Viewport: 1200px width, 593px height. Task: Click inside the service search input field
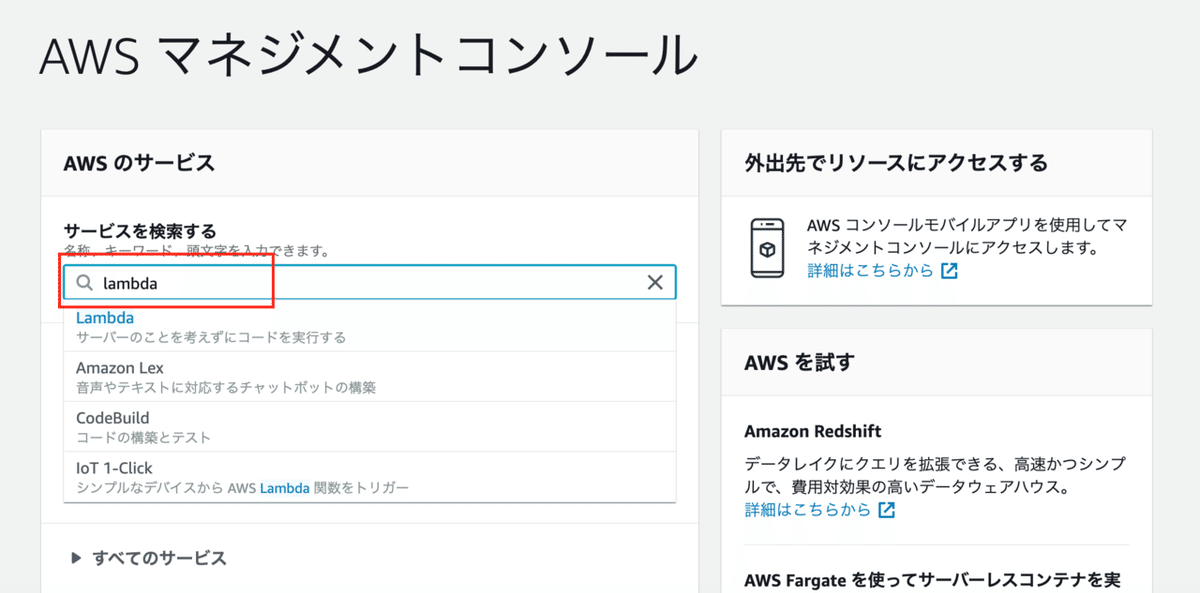pyautogui.click(x=300, y=282)
